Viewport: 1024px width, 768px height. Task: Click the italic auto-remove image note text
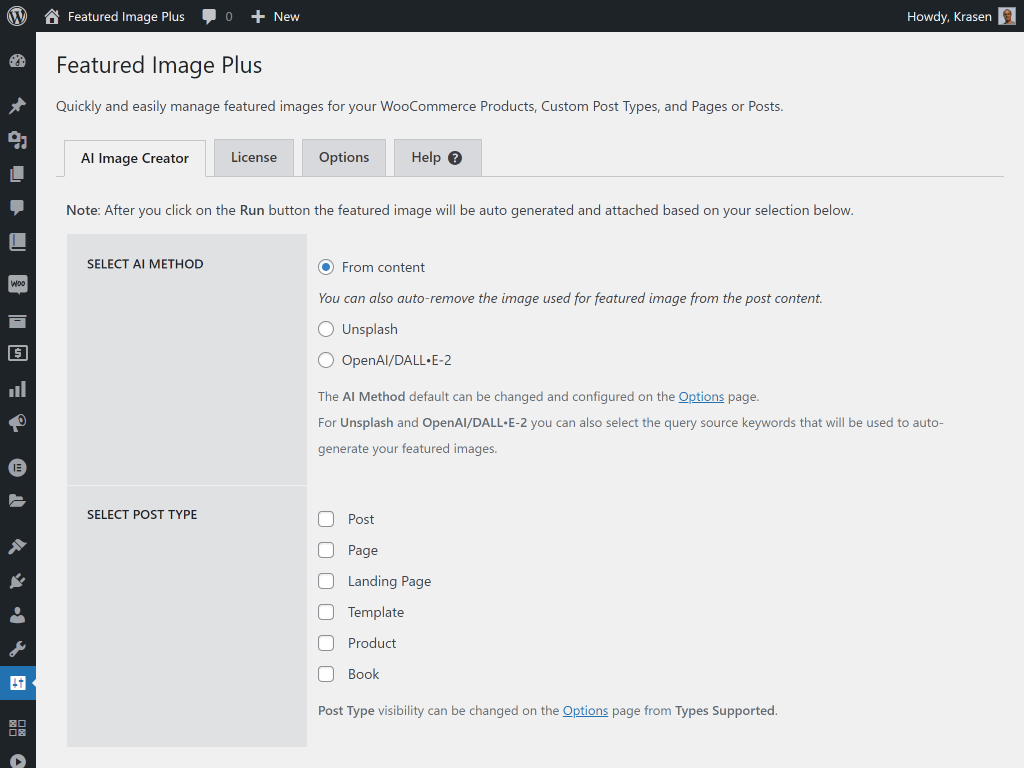(570, 298)
